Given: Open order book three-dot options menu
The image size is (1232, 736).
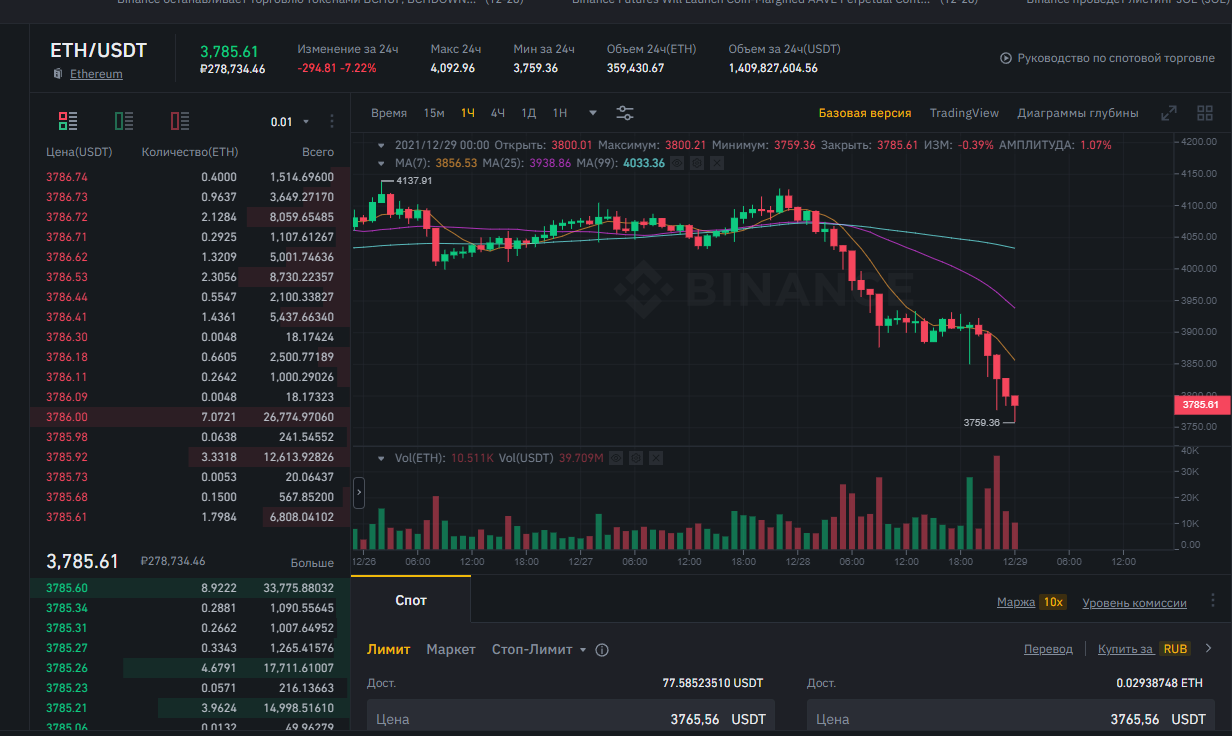Looking at the screenshot, I should pyautogui.click(x=332, y=121).
